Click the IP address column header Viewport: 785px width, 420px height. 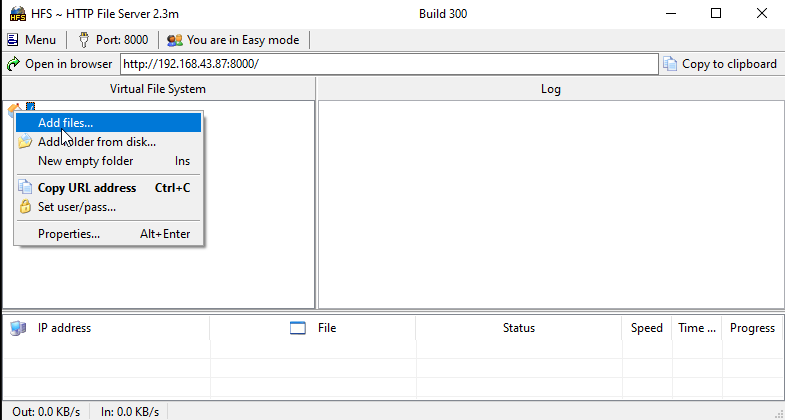point(106,328)
